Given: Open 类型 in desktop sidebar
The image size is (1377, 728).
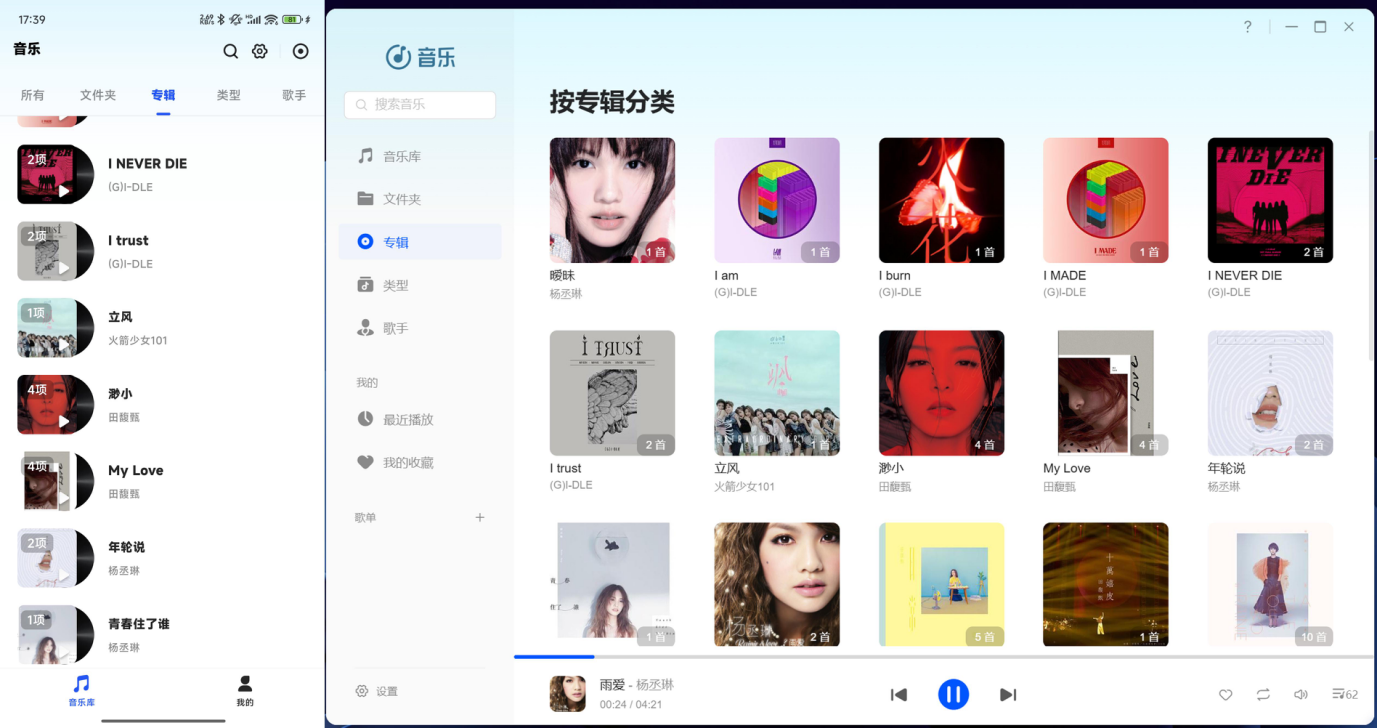Looking at the screenshot, I should click(420, 285).
